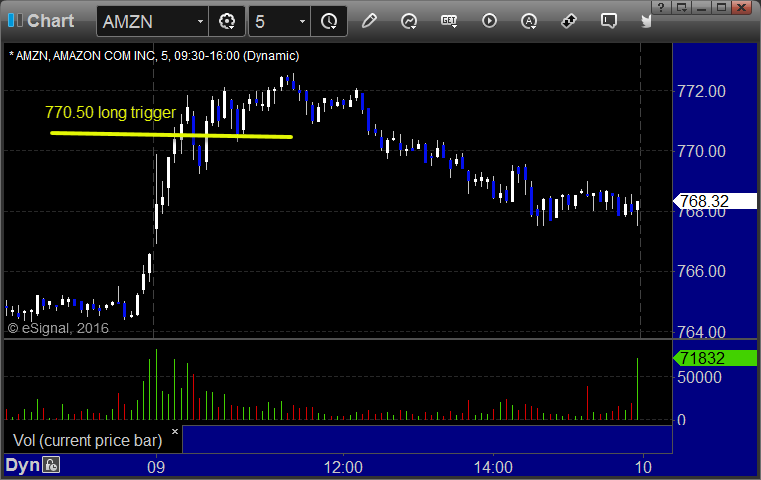Minimize the chart window
The image size is (761, 480).
coord(702,7)
